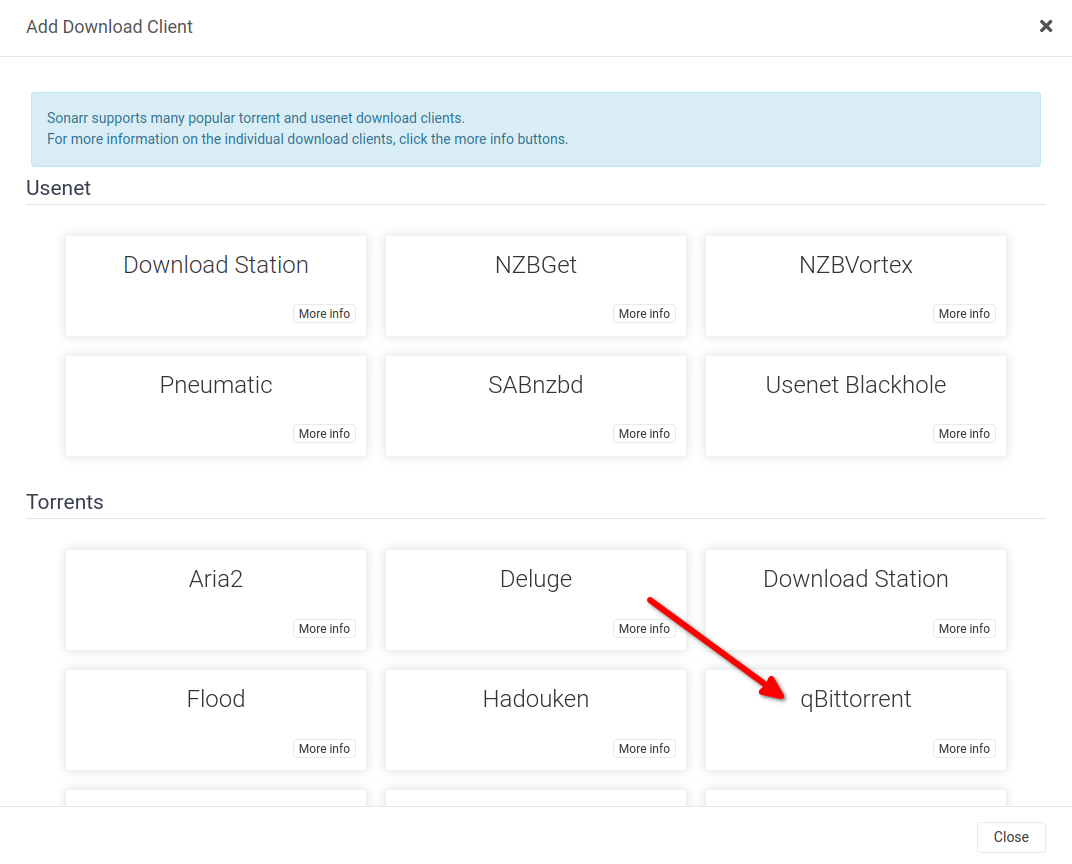Select the Hadouken torrent client card
Screen dimensions: 1072x864
(535, 720)
